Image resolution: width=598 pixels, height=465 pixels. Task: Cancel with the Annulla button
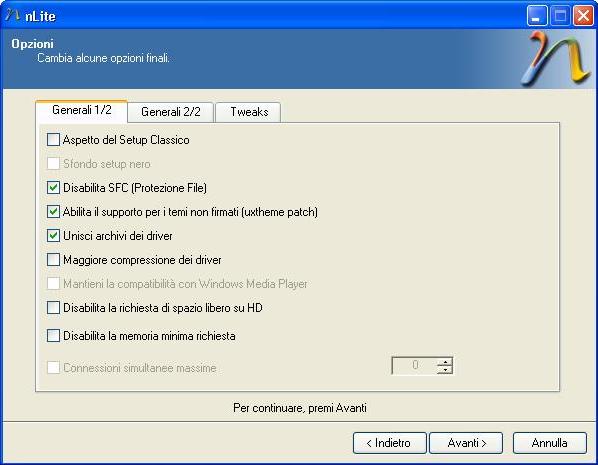[x=550, y=443]
